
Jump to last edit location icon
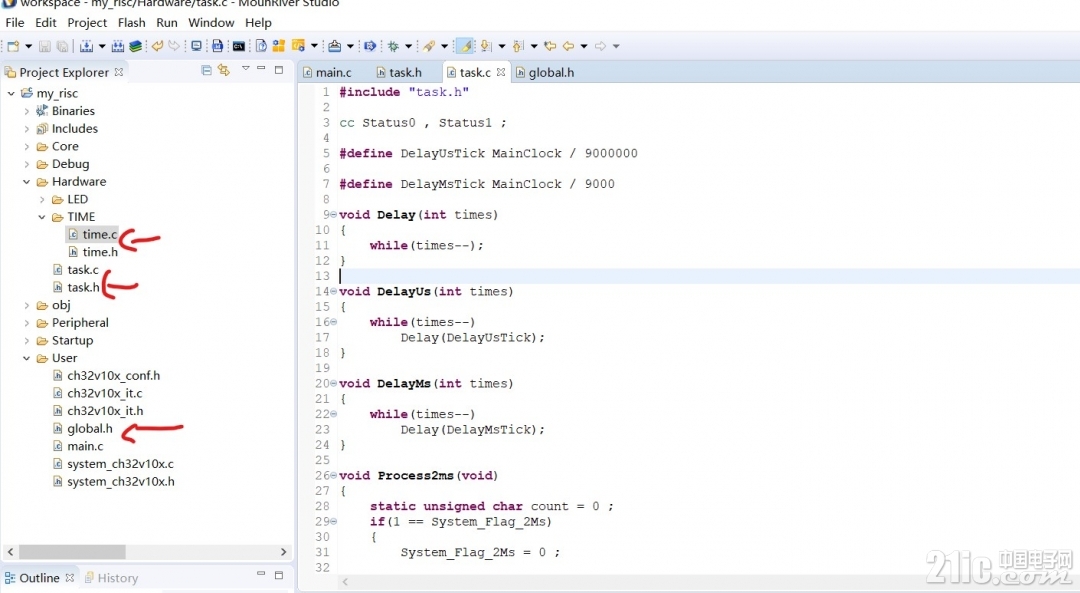(550, 46)
